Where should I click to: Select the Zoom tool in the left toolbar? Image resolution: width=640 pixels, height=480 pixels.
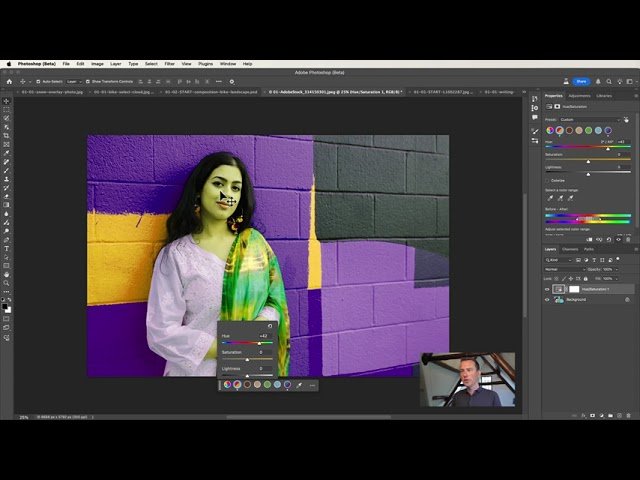[x=6, y=283]
